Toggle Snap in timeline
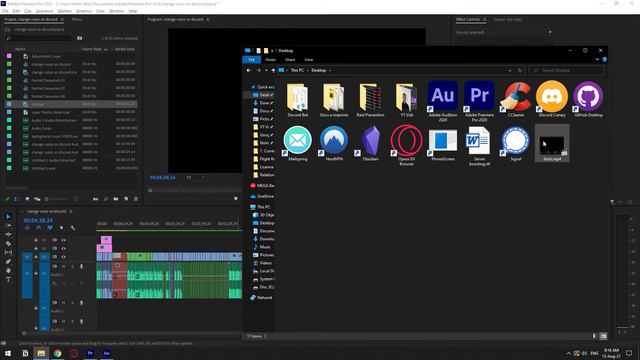This screenshot has height=360, width=640. [x=38, y=228]
